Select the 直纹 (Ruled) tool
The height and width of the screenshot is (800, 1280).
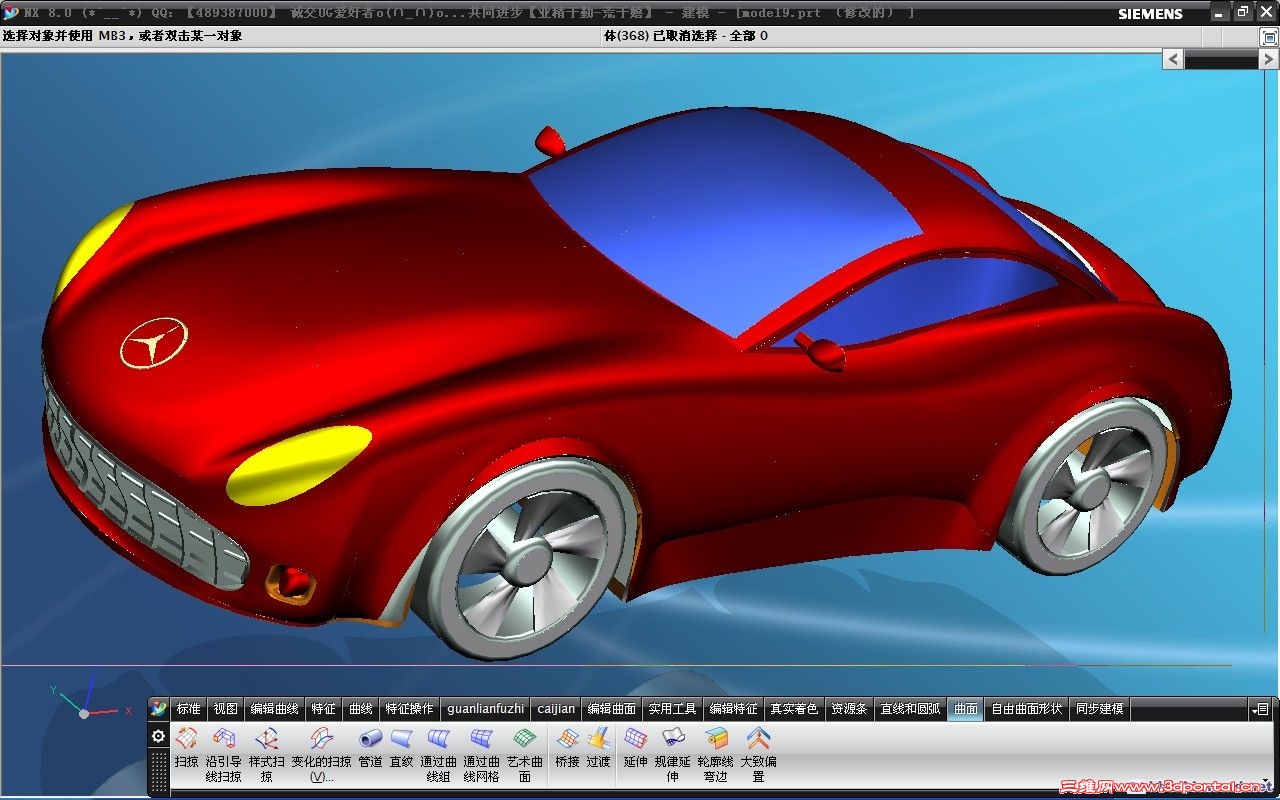coord(401,748)
